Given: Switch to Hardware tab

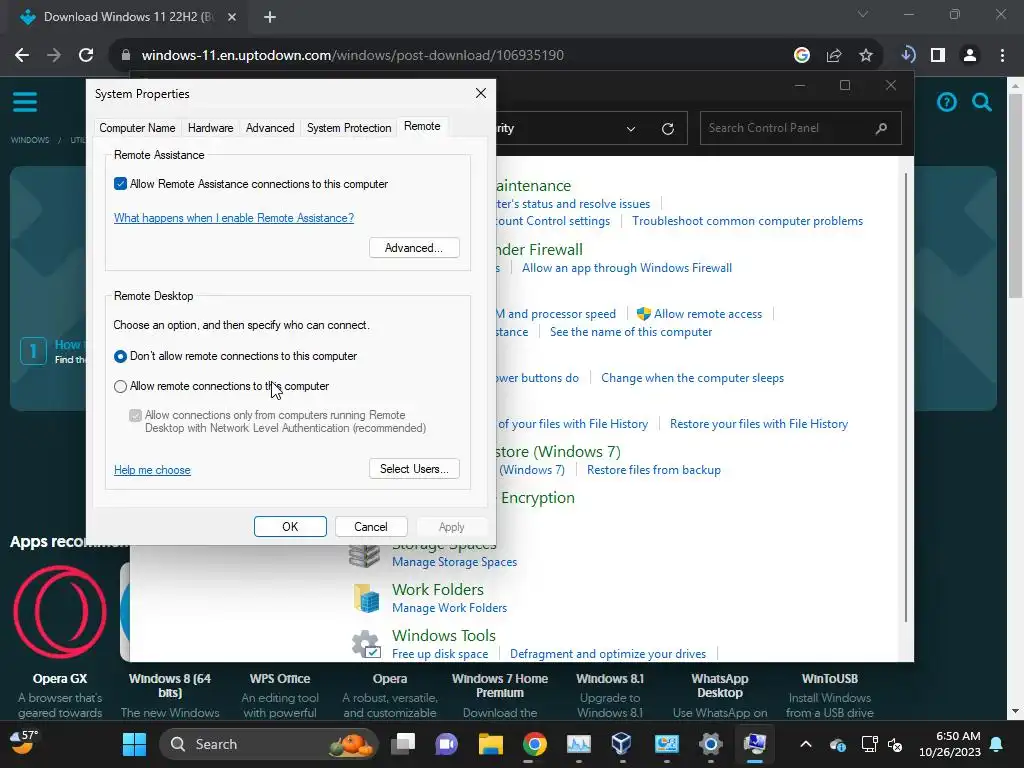Looking at the screenshot, I should pyautogui.click(x=210, y=128).
